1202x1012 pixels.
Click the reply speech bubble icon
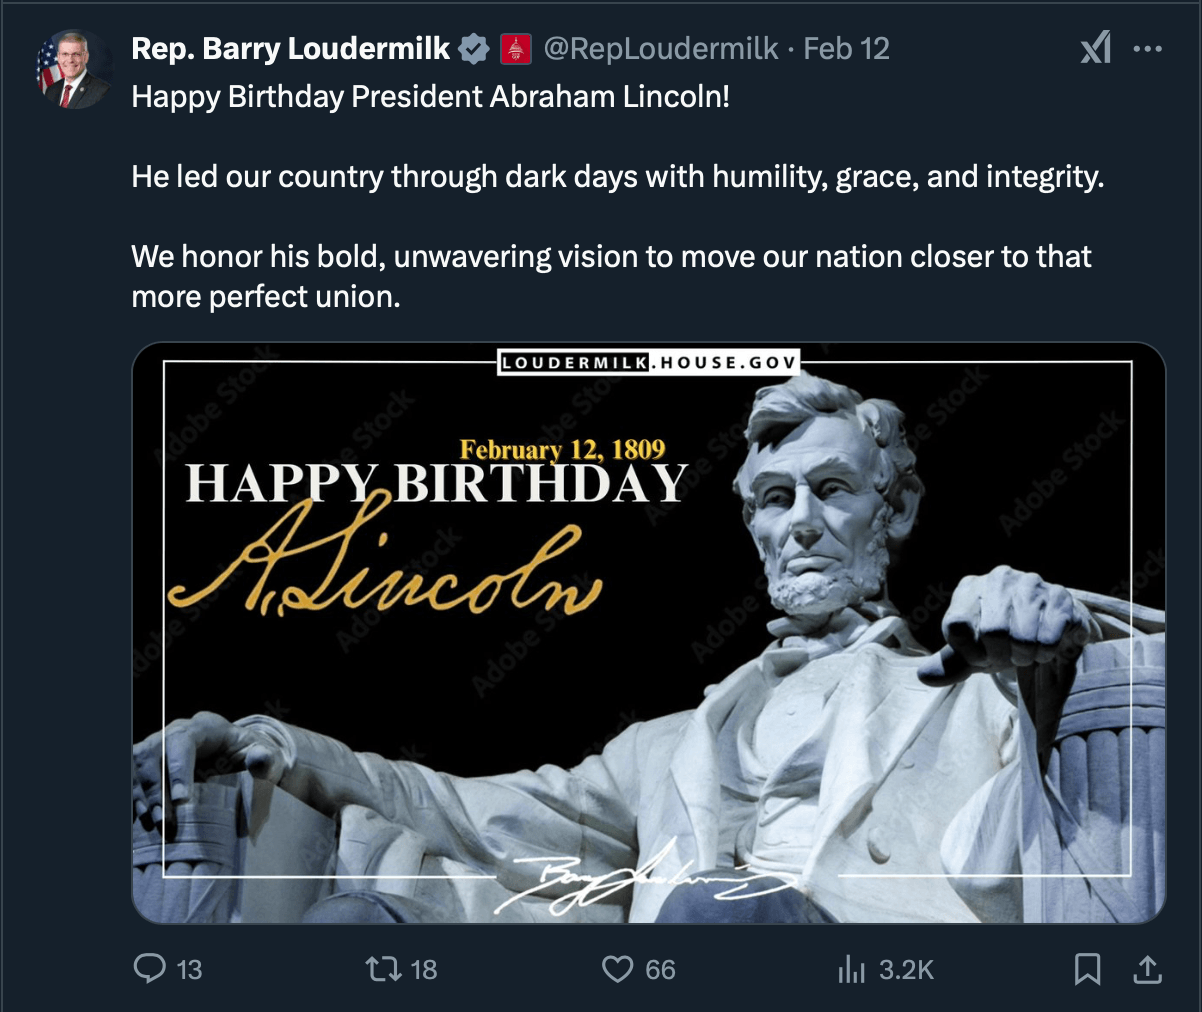(150, 968)
